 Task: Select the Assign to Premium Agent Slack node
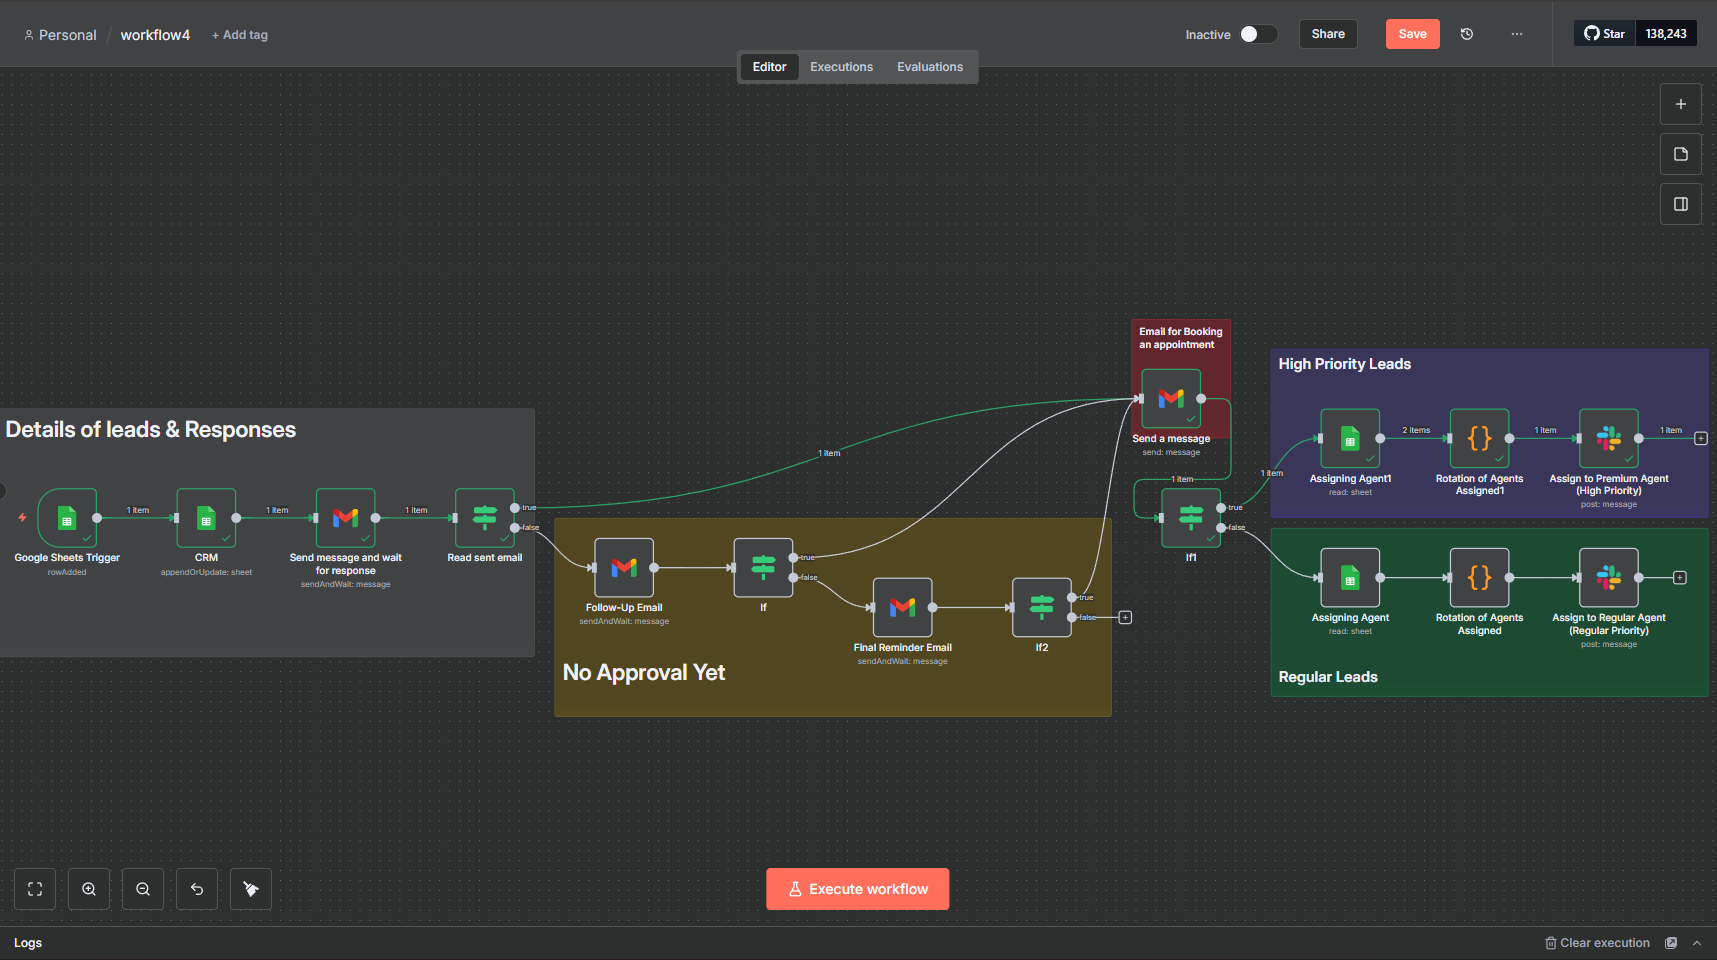[1608, 438]
